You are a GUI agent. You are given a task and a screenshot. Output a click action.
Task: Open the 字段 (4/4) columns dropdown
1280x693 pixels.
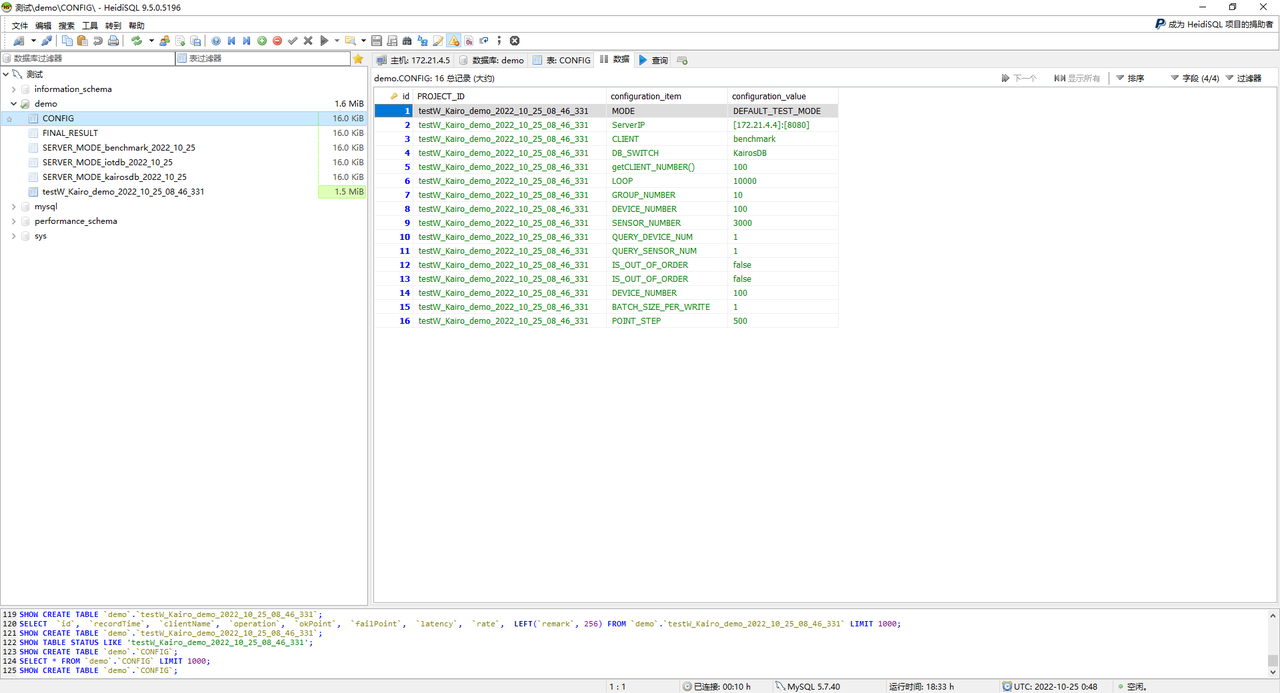(x=1194, y=78)
